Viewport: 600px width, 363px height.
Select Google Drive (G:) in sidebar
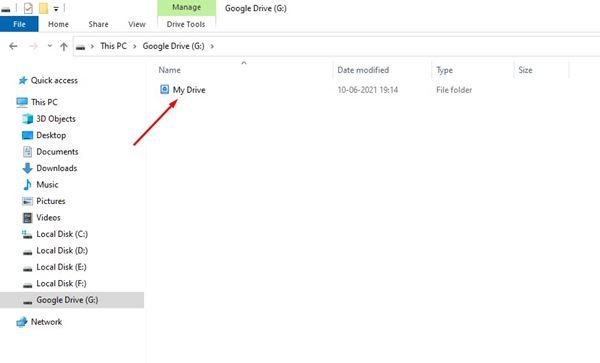click(67, 300)
